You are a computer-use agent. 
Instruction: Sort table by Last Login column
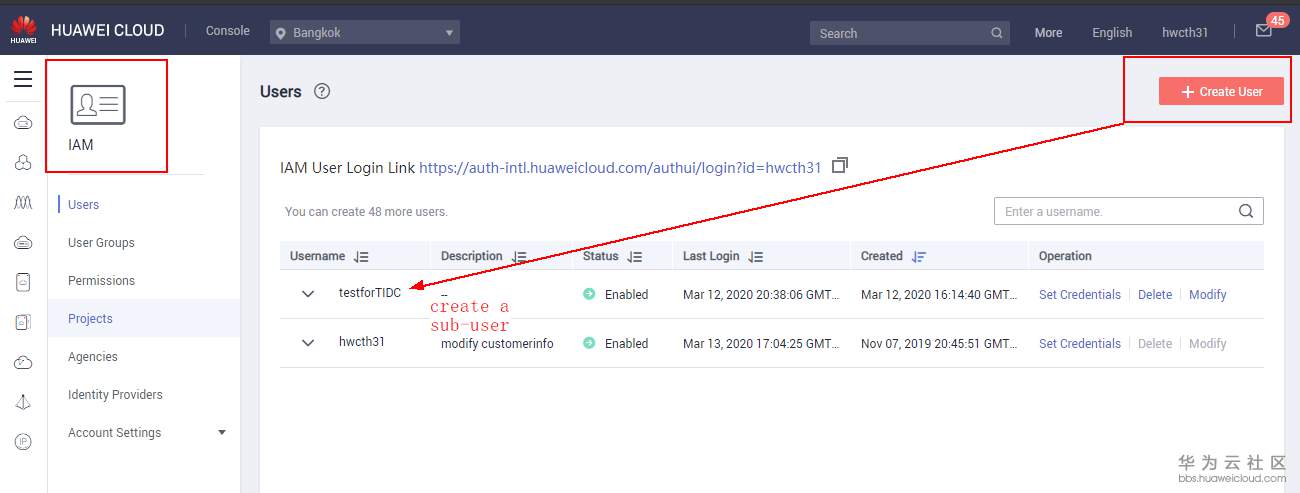coord(756,257)
